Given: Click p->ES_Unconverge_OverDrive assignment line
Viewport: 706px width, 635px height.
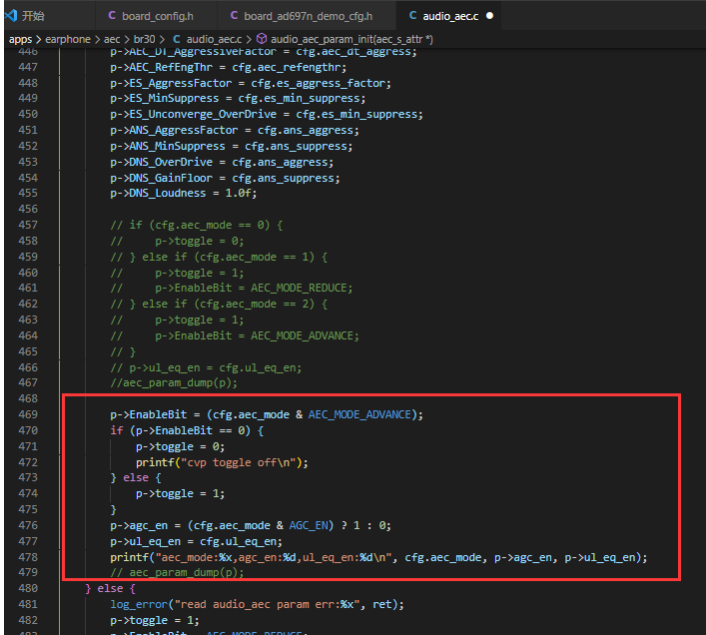Looking at the screenshot, I should coord(267,114).
